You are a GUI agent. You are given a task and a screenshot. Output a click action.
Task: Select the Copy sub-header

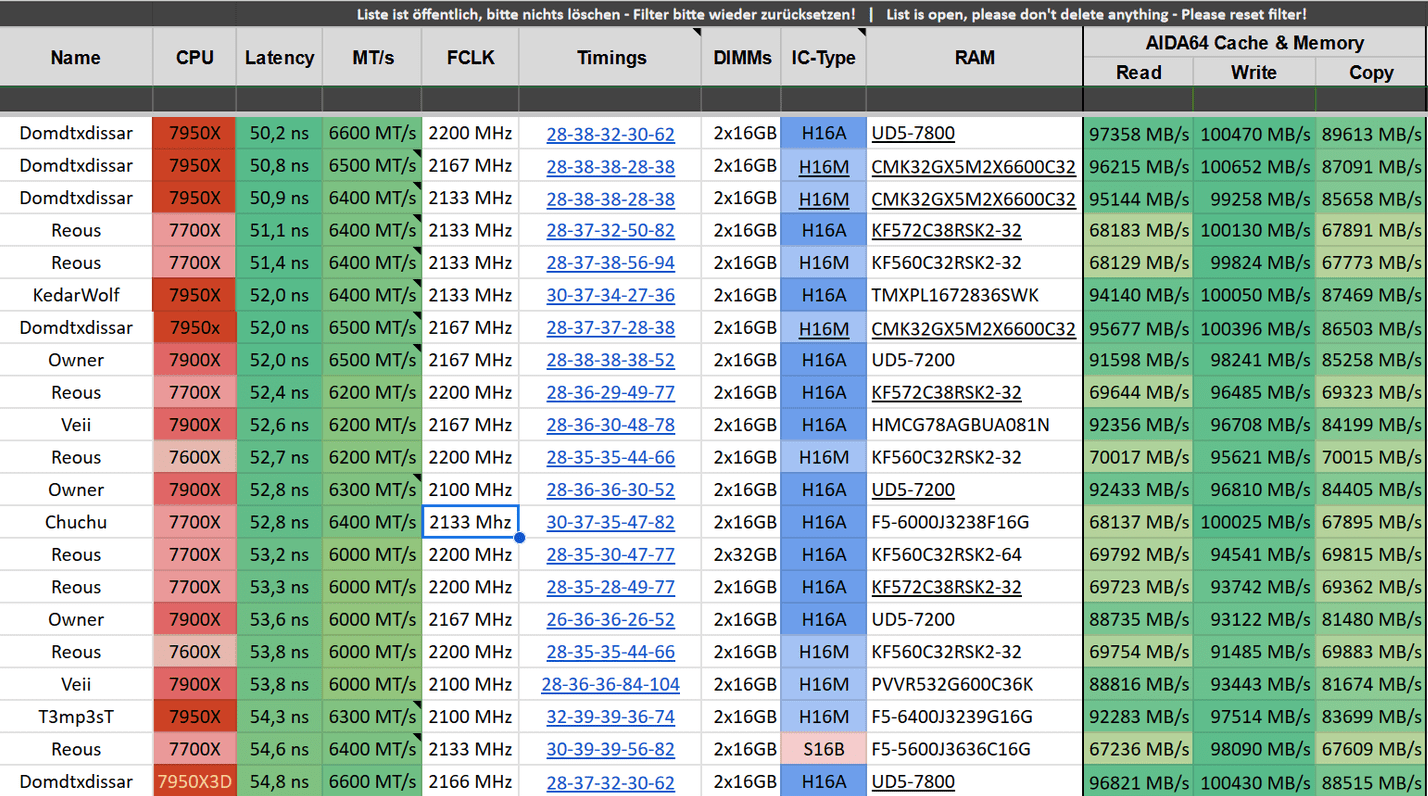coord(1371,72)
